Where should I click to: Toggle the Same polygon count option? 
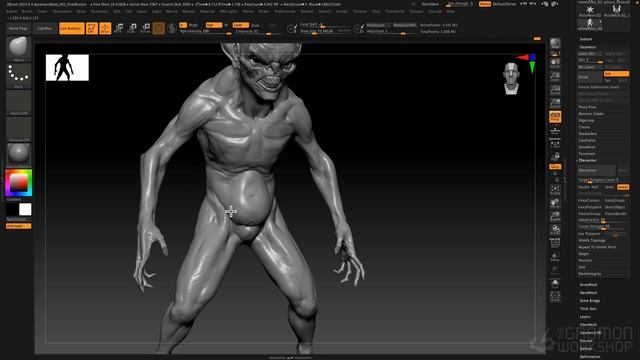coord(609,187)
